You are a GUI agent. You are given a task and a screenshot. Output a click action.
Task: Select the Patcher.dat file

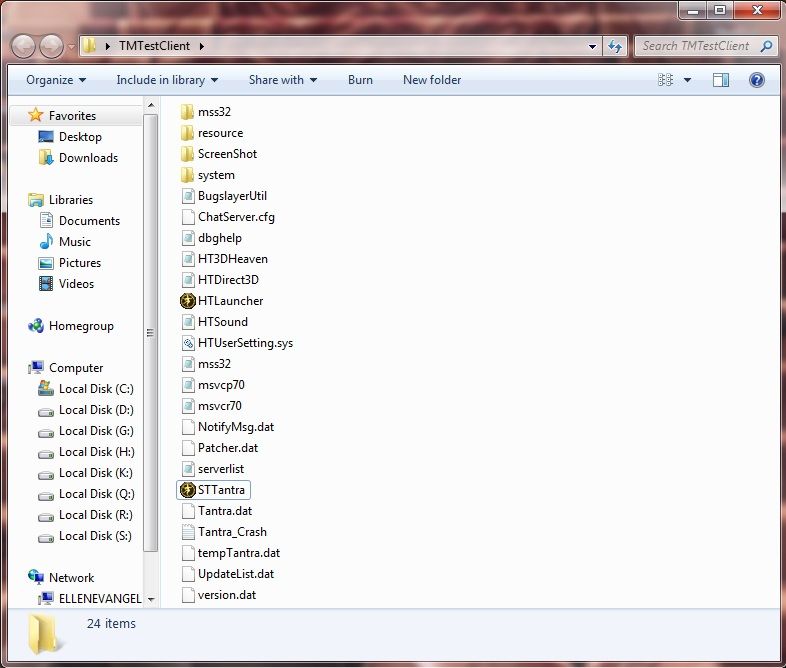pyautogui.click(x=220, y=448)
